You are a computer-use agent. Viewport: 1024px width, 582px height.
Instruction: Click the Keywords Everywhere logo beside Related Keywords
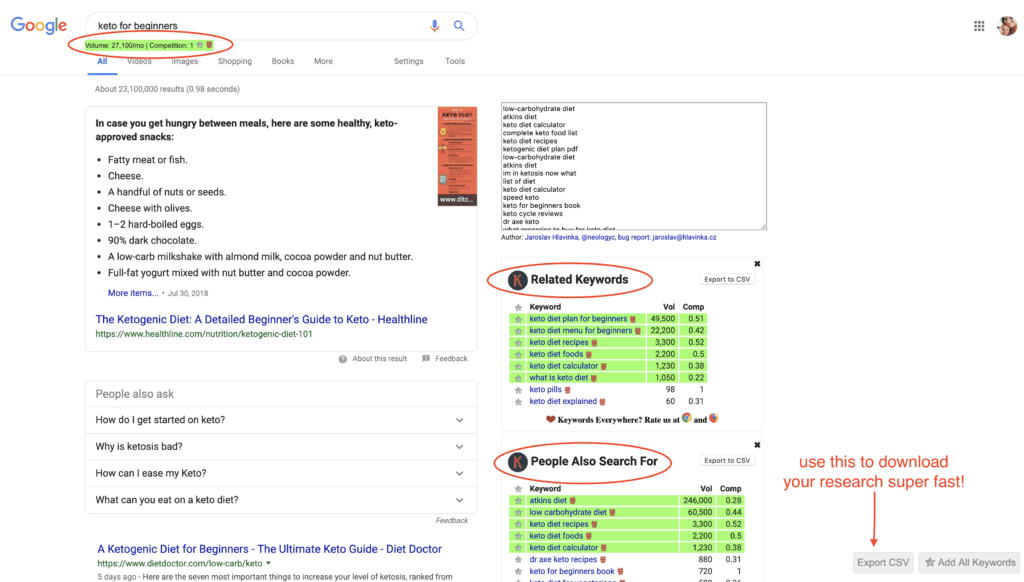tap(517, 280)
